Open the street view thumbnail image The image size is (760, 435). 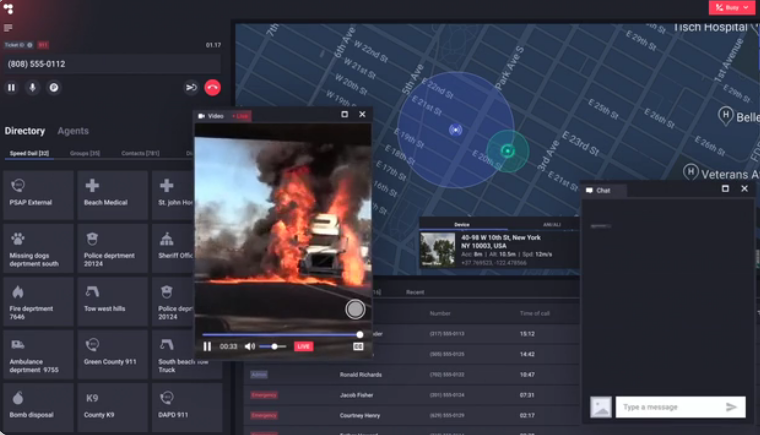438,250
